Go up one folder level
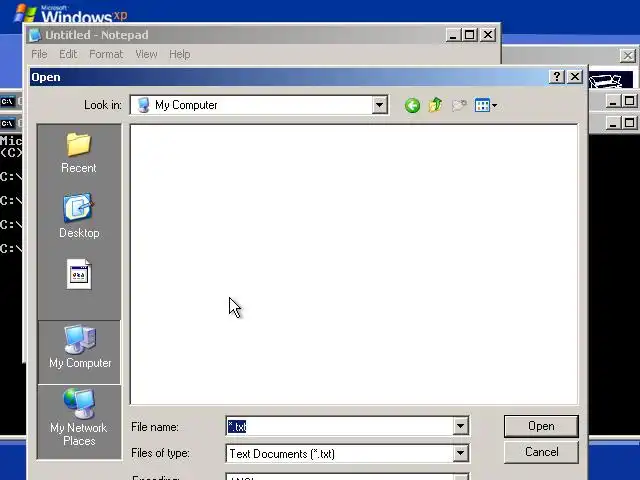640x480 pixels. pyautogui.click(x=435, y=105)
